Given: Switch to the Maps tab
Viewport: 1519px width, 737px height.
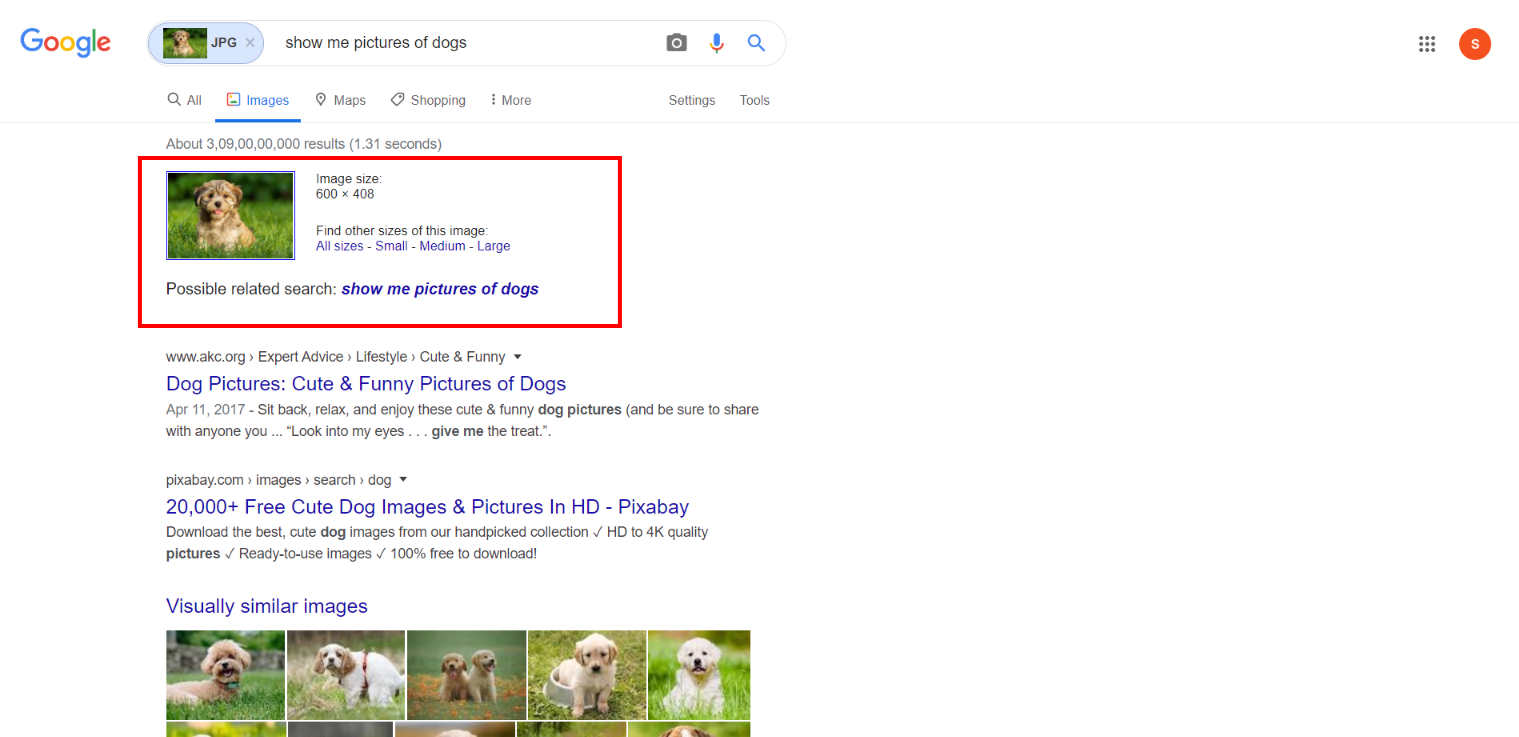Looking at the screenshot, I should 340,100.
